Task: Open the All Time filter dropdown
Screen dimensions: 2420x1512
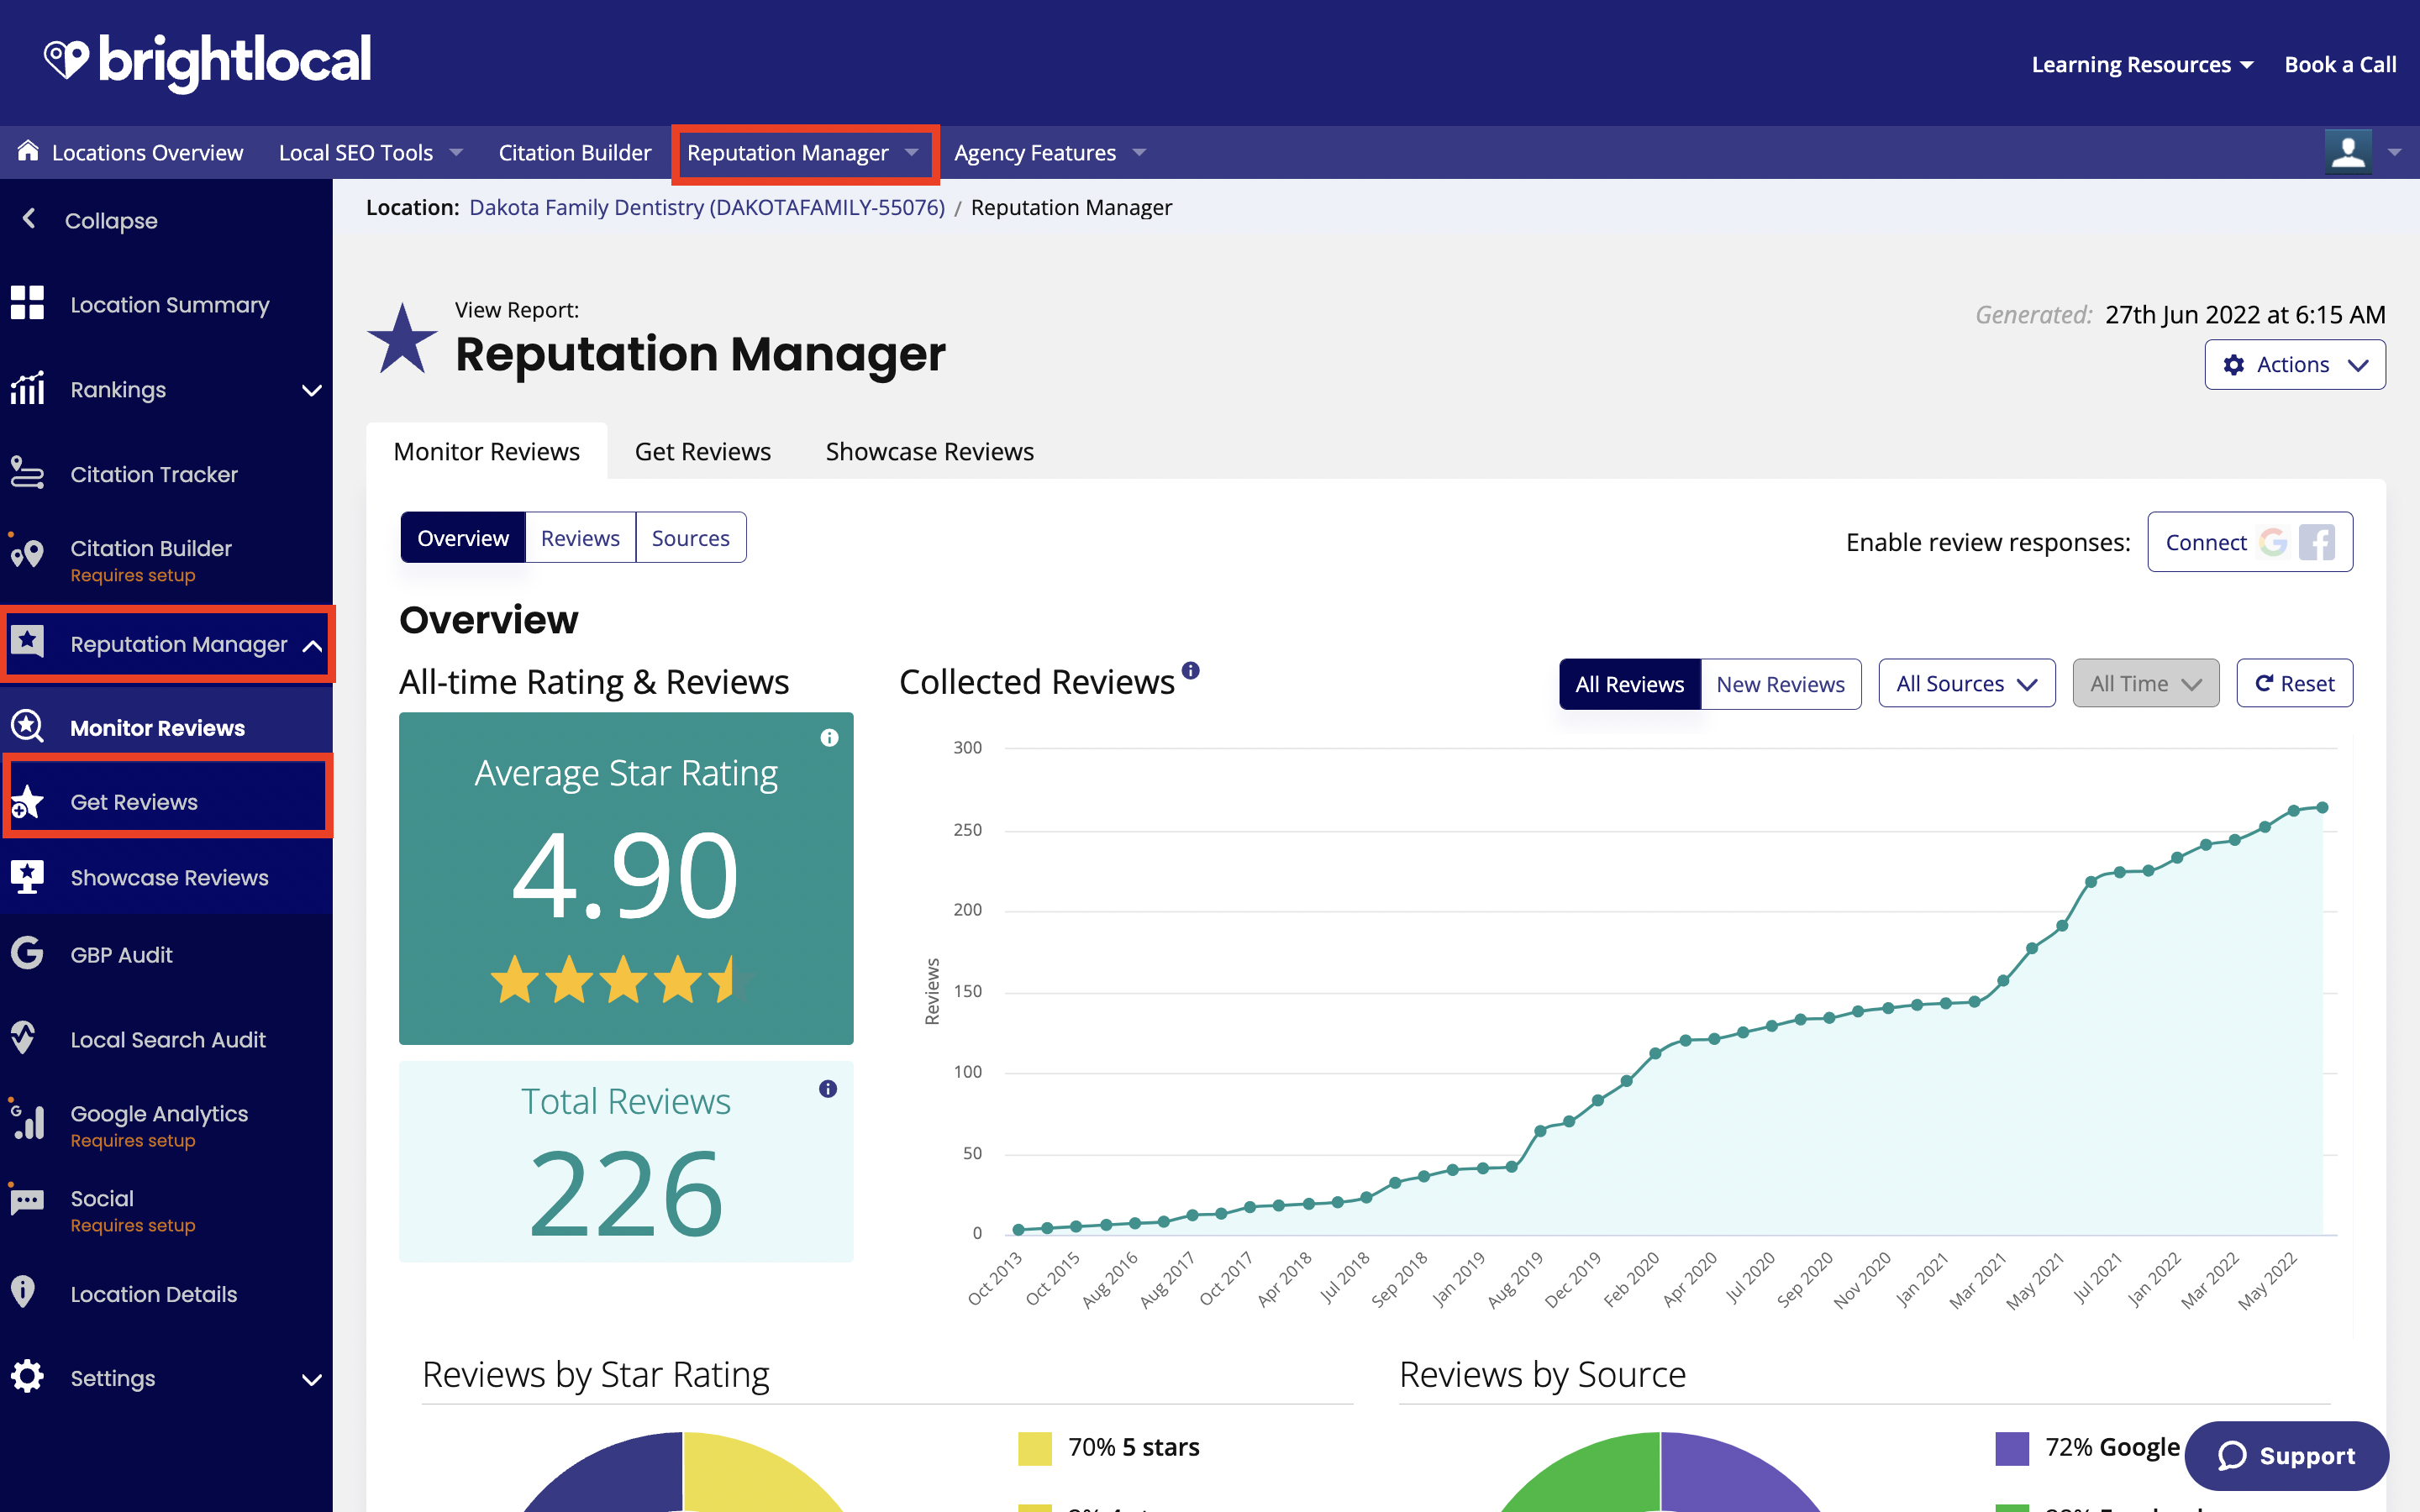Action: click(x=2145, y=684)
